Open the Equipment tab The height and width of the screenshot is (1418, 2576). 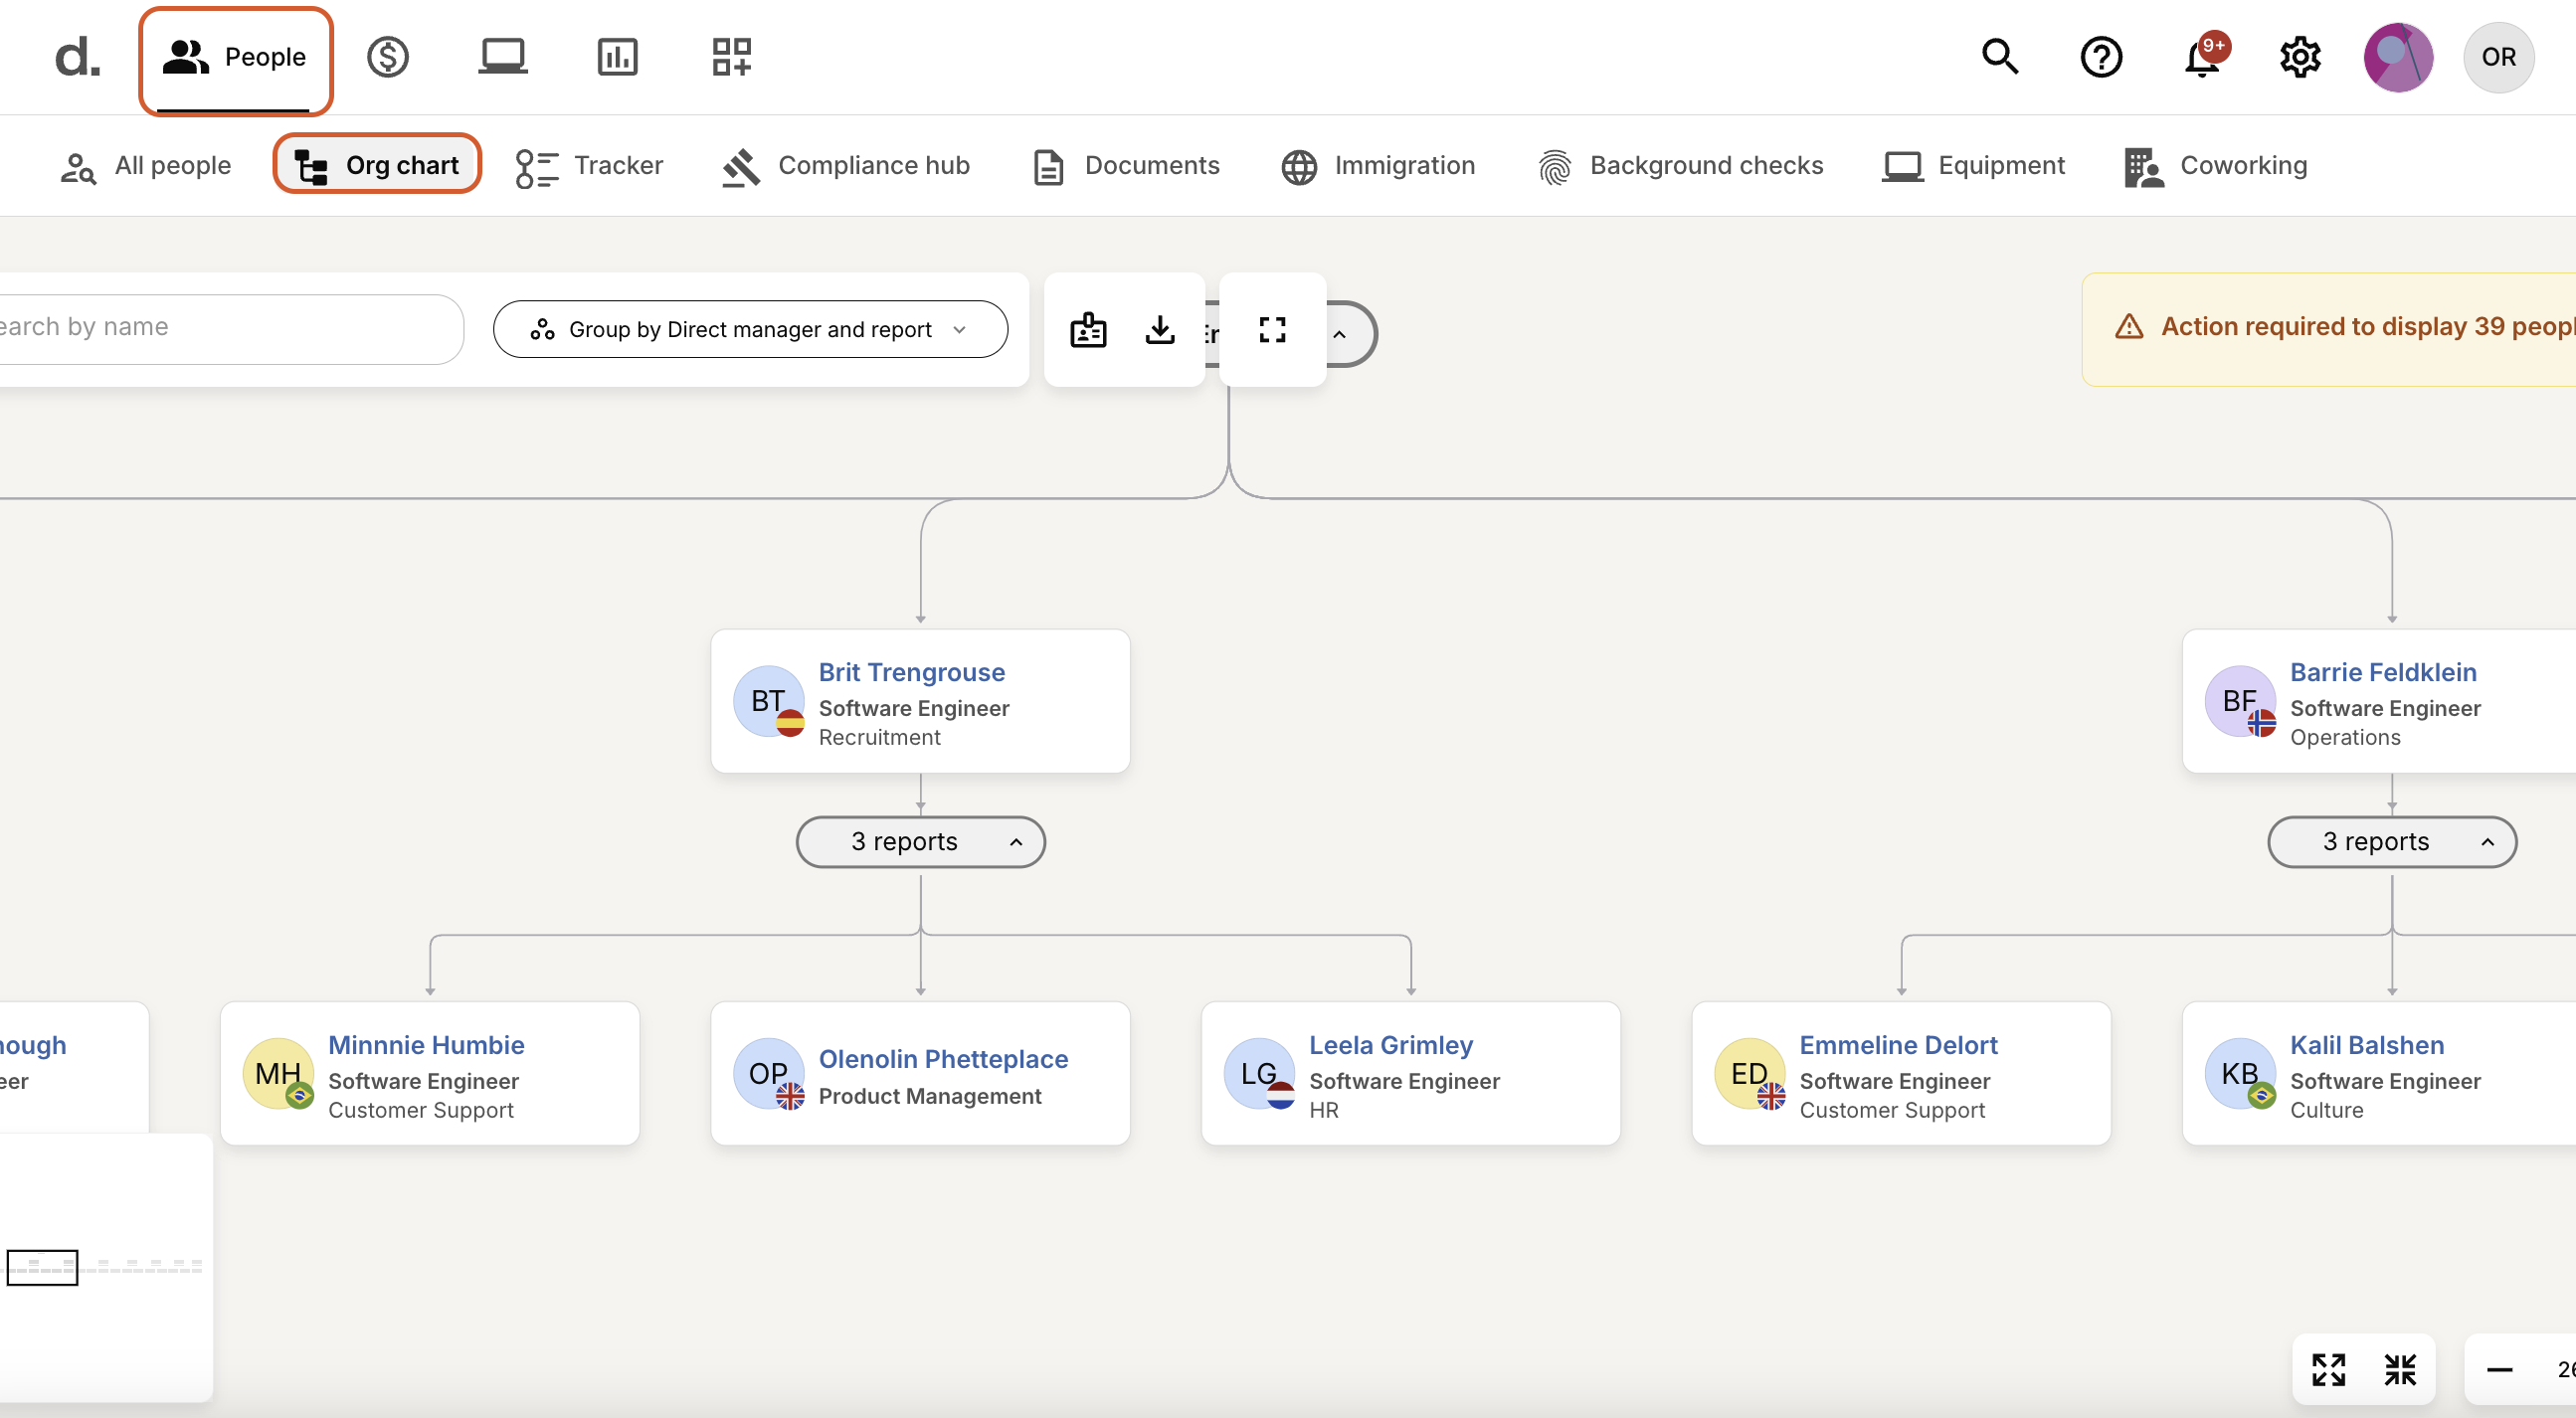(x=1973, y=166)
